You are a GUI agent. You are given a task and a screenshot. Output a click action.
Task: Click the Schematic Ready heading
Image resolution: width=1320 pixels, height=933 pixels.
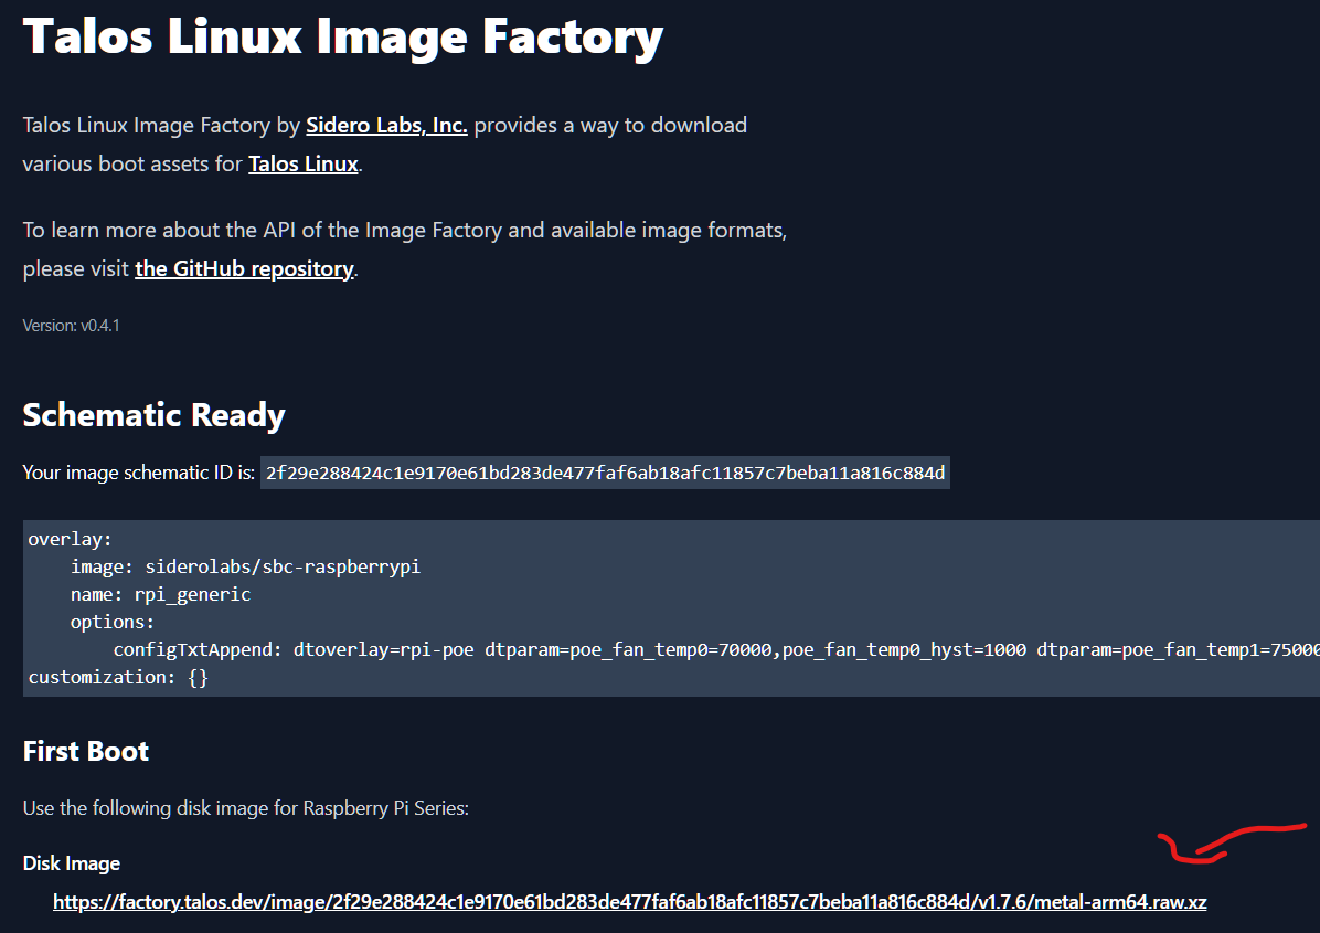click(153, 414)
